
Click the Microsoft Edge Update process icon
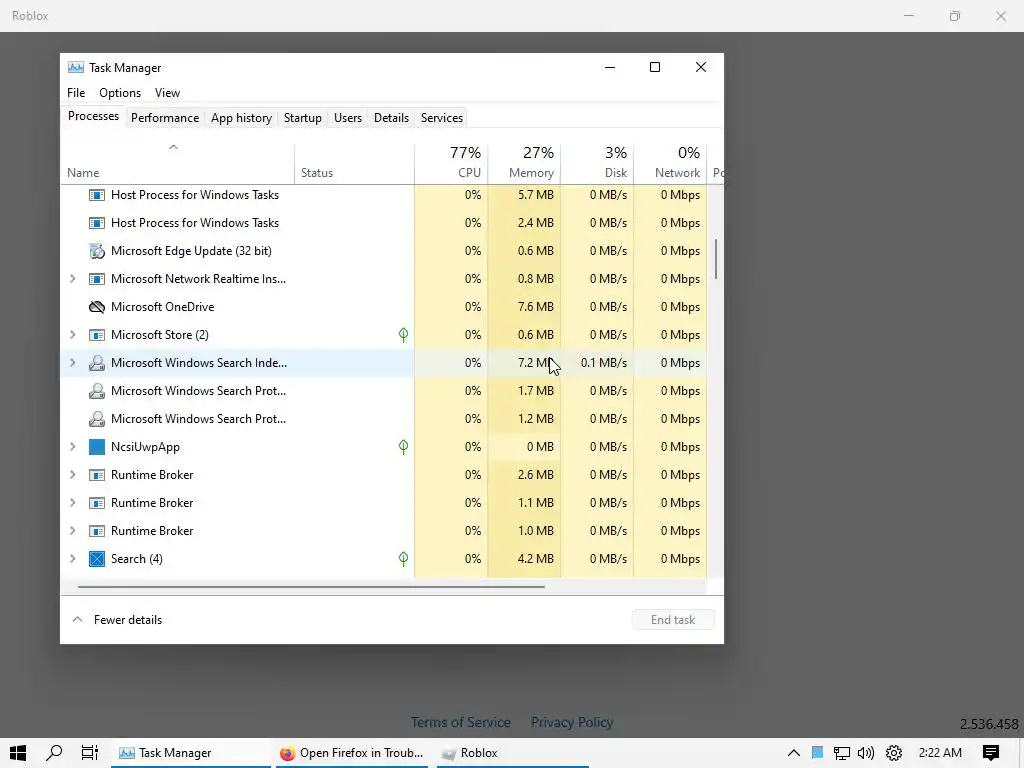[x=97, y=251]
